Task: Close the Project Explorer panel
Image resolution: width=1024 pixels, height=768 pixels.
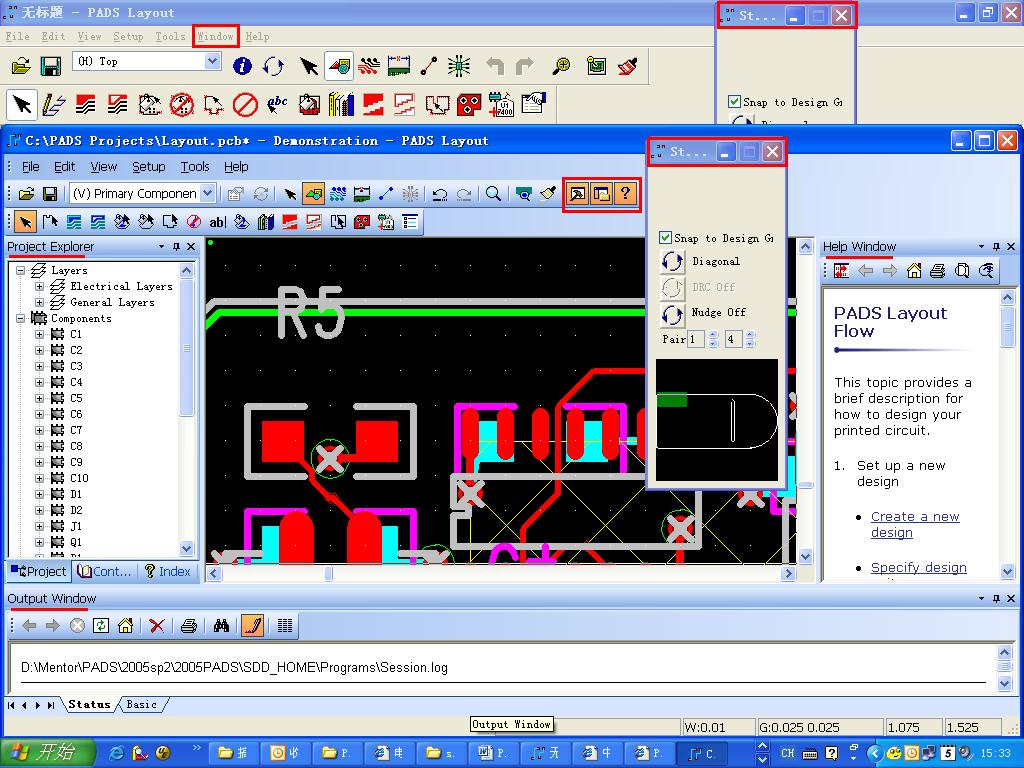Action: 191,246
